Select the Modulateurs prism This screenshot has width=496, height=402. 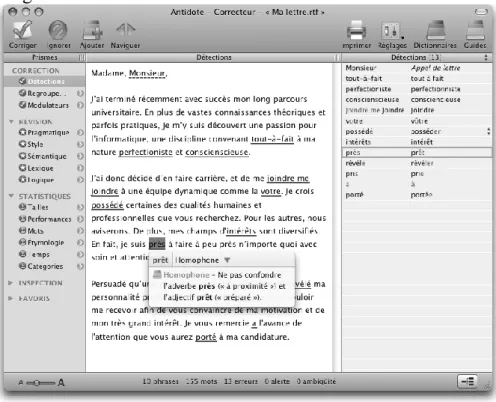click(x=44, y=105)
